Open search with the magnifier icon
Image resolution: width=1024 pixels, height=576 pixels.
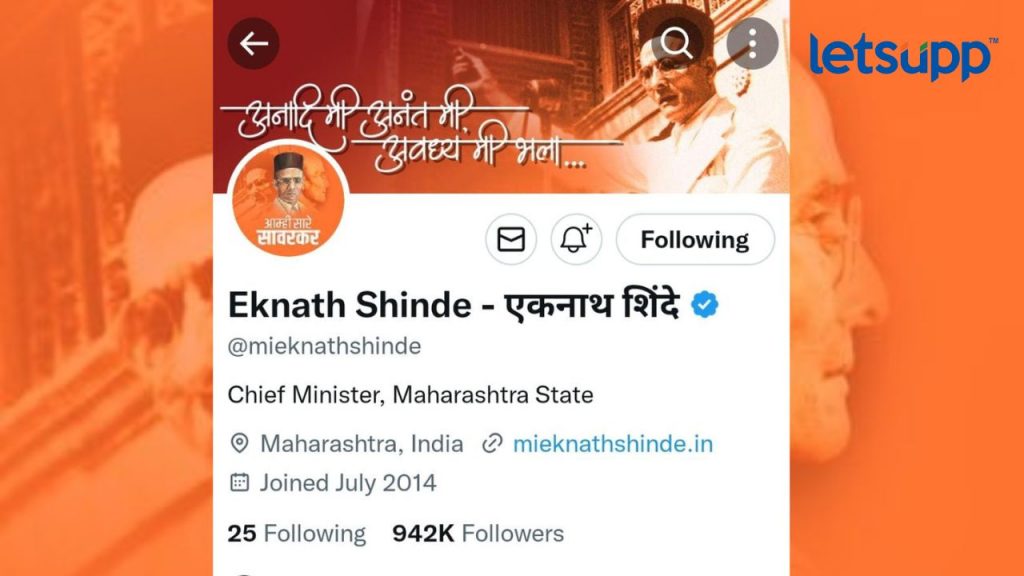point(677,44)
